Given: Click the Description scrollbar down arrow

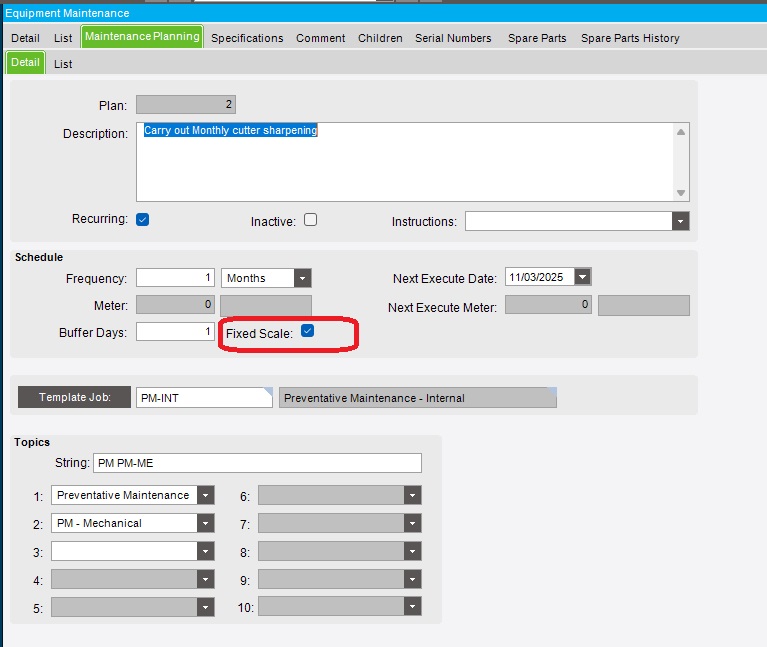Looking at the screenshot, I should tap(681, 193).
